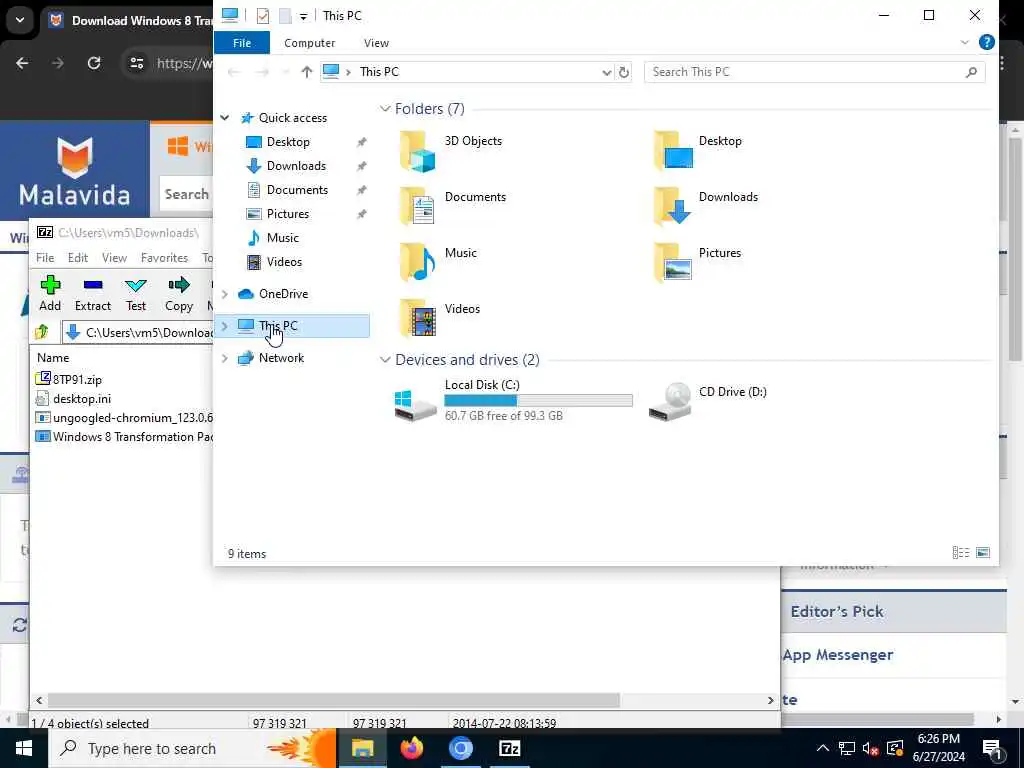1024x768 pixels.
Task: Open the Windows Start menu
Action: pyautogui.click(x=24, y=748)
